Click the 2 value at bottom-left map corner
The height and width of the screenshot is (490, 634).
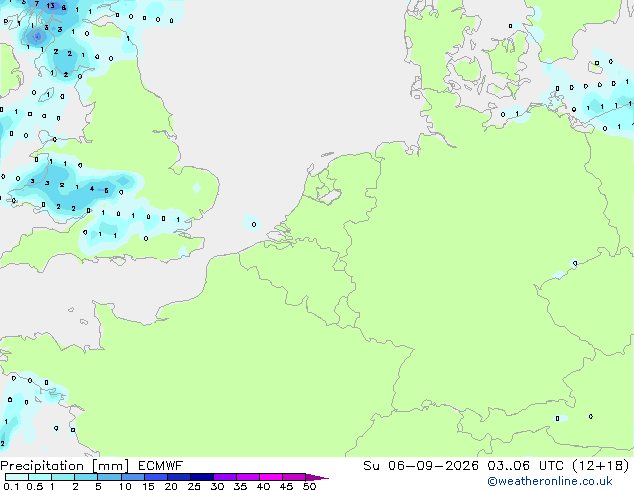[2, 444]
